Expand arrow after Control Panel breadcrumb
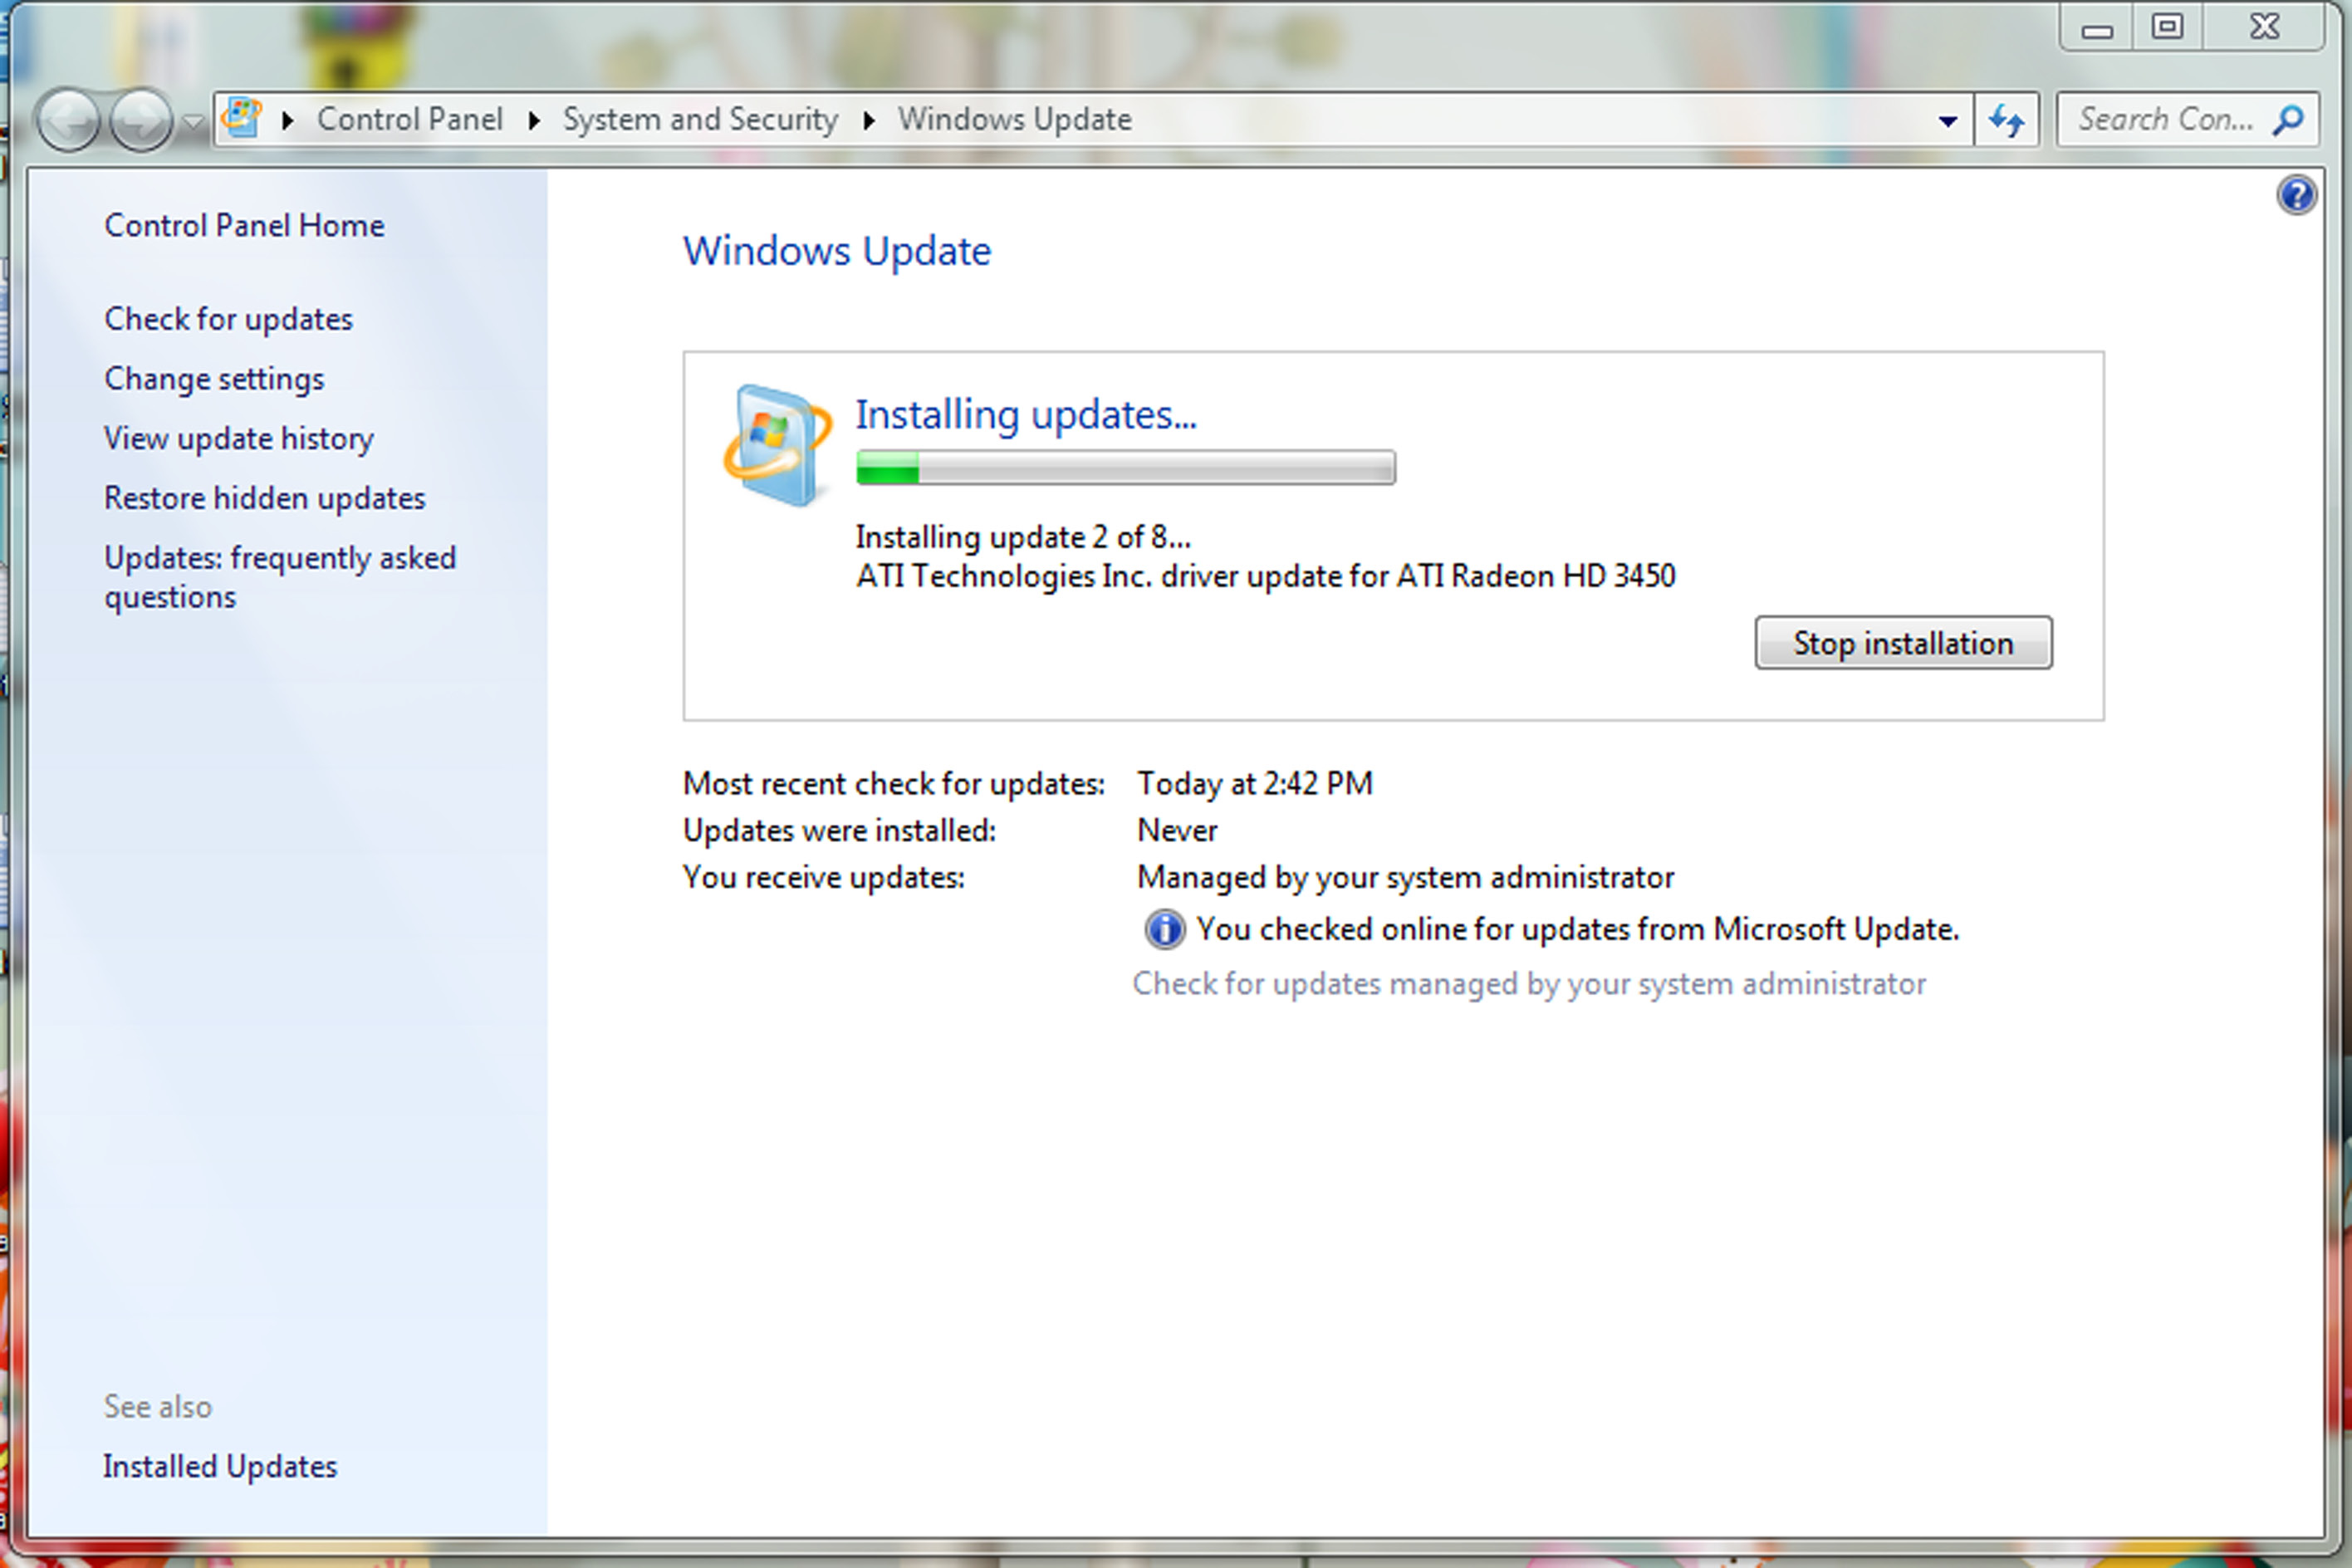 tap(534, 121)
